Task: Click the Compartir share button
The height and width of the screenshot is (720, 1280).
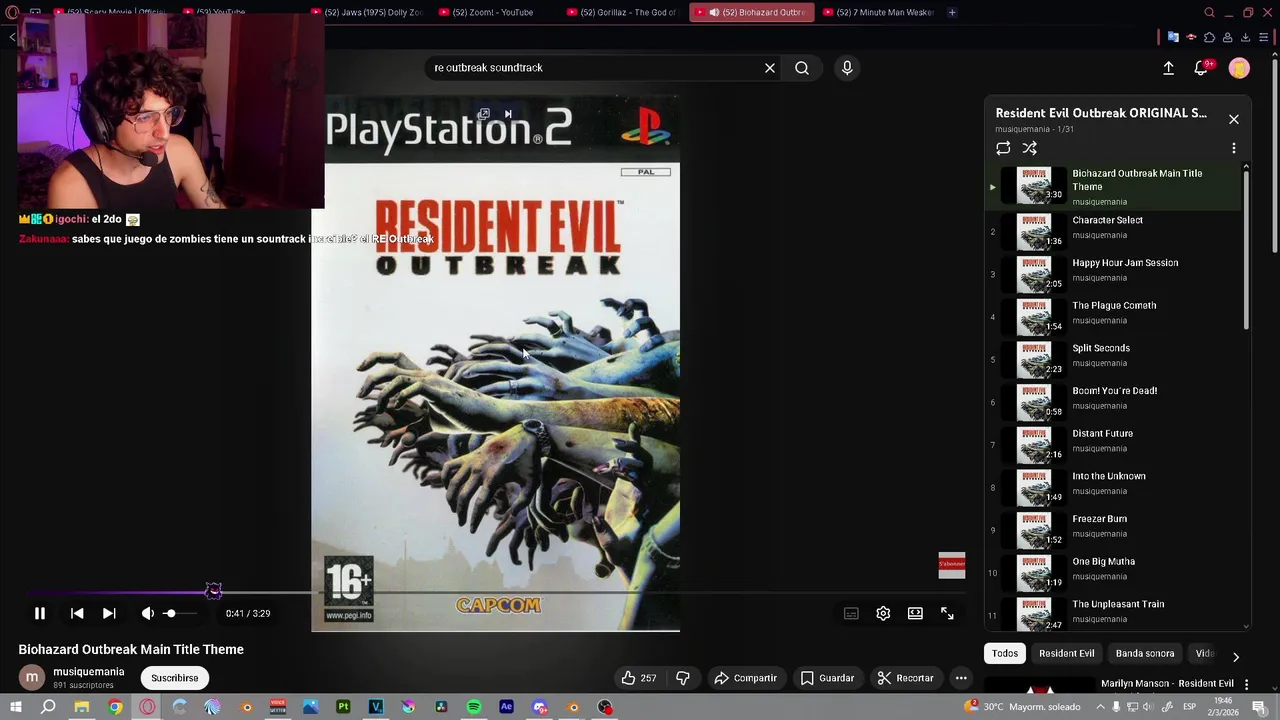Action: click(x=745, y=678)
